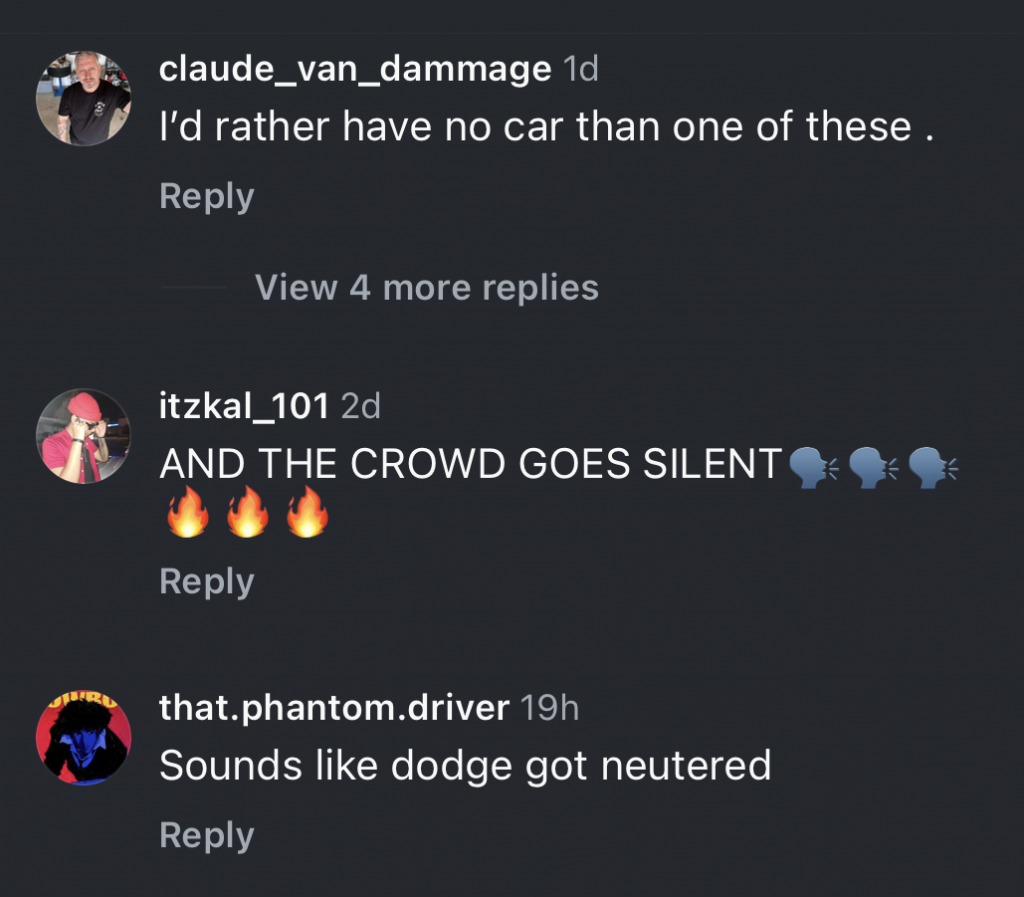Open that.phantom.driver's red and blue avatar

pyautogui.click(x=84, y=738)
